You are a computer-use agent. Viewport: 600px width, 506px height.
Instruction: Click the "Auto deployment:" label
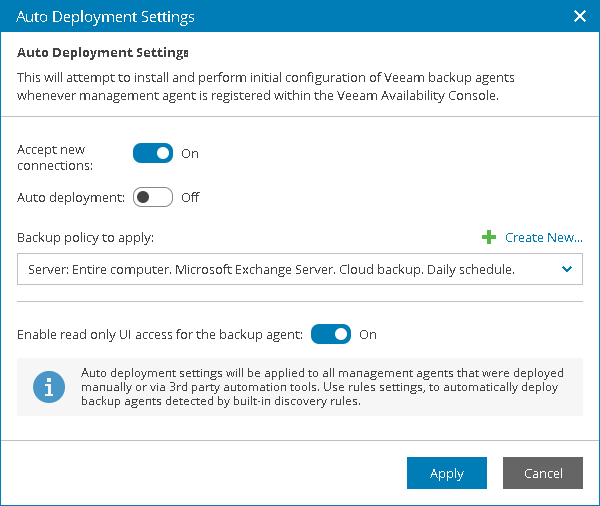click(x=70, y=197)
